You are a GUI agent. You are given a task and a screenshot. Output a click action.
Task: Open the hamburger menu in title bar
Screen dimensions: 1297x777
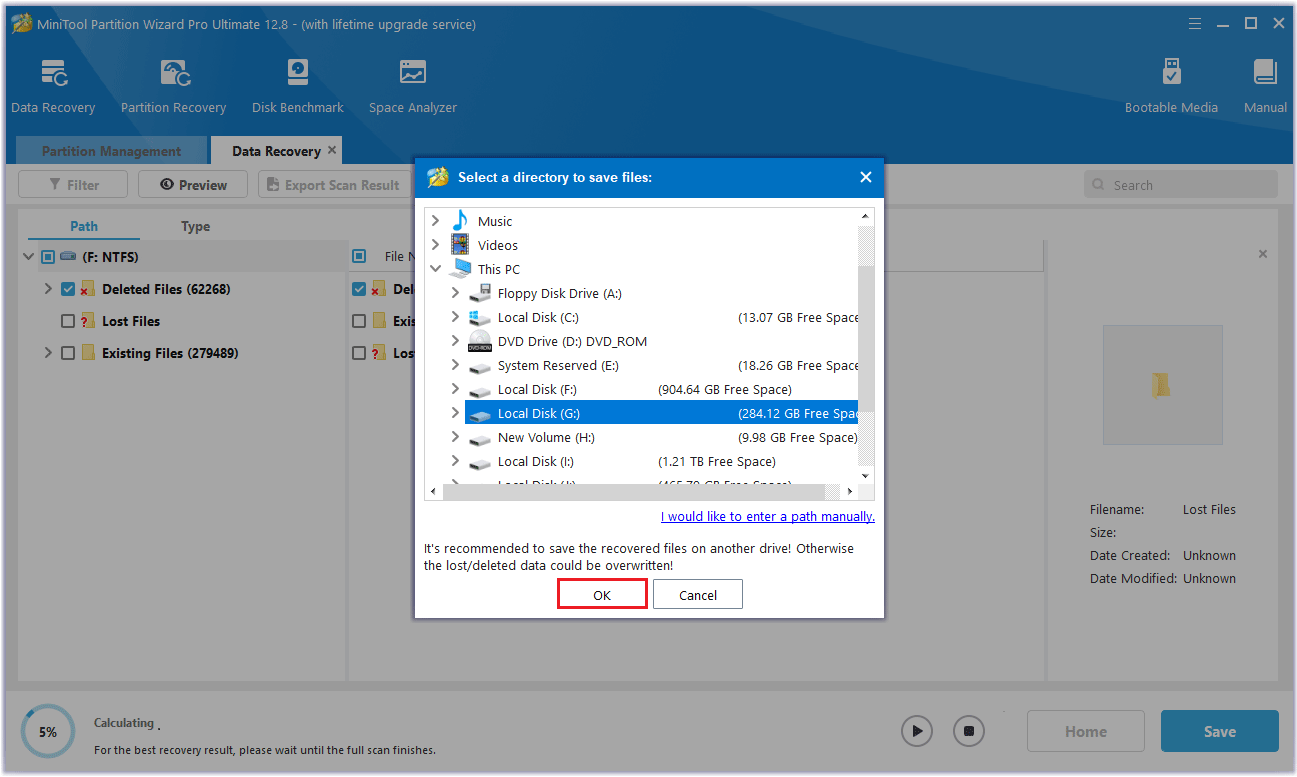(1194, 23)
